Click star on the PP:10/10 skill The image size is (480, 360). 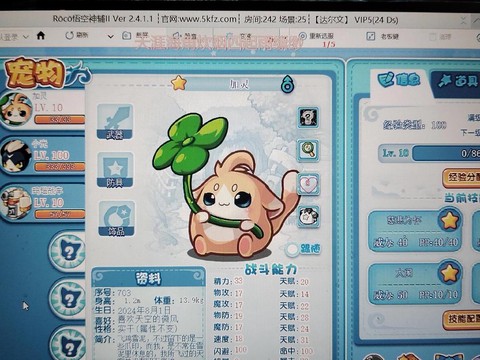[x=449, y=273]
